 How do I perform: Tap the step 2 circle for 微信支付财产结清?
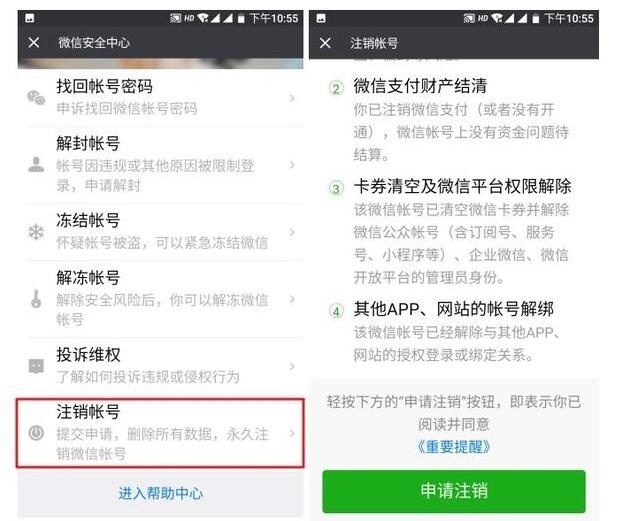pos(336,88)
